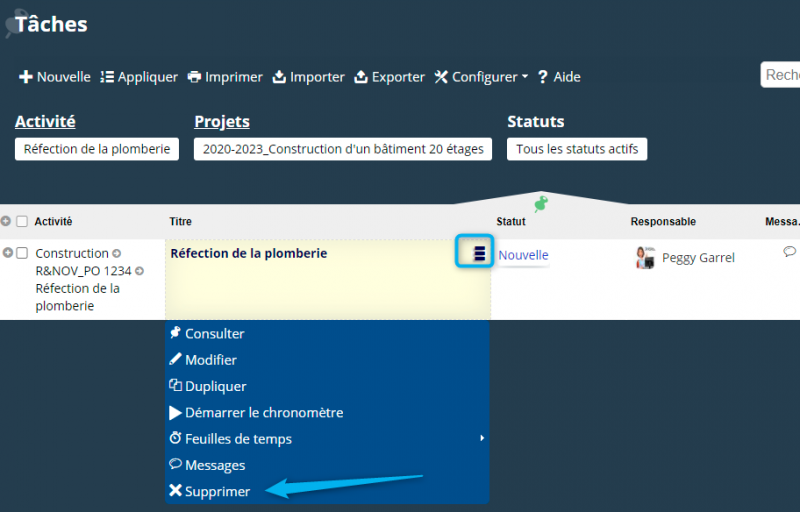Start the chronometer from context menu
Viewport: 800px width, 512px height.
pos(263,412)
